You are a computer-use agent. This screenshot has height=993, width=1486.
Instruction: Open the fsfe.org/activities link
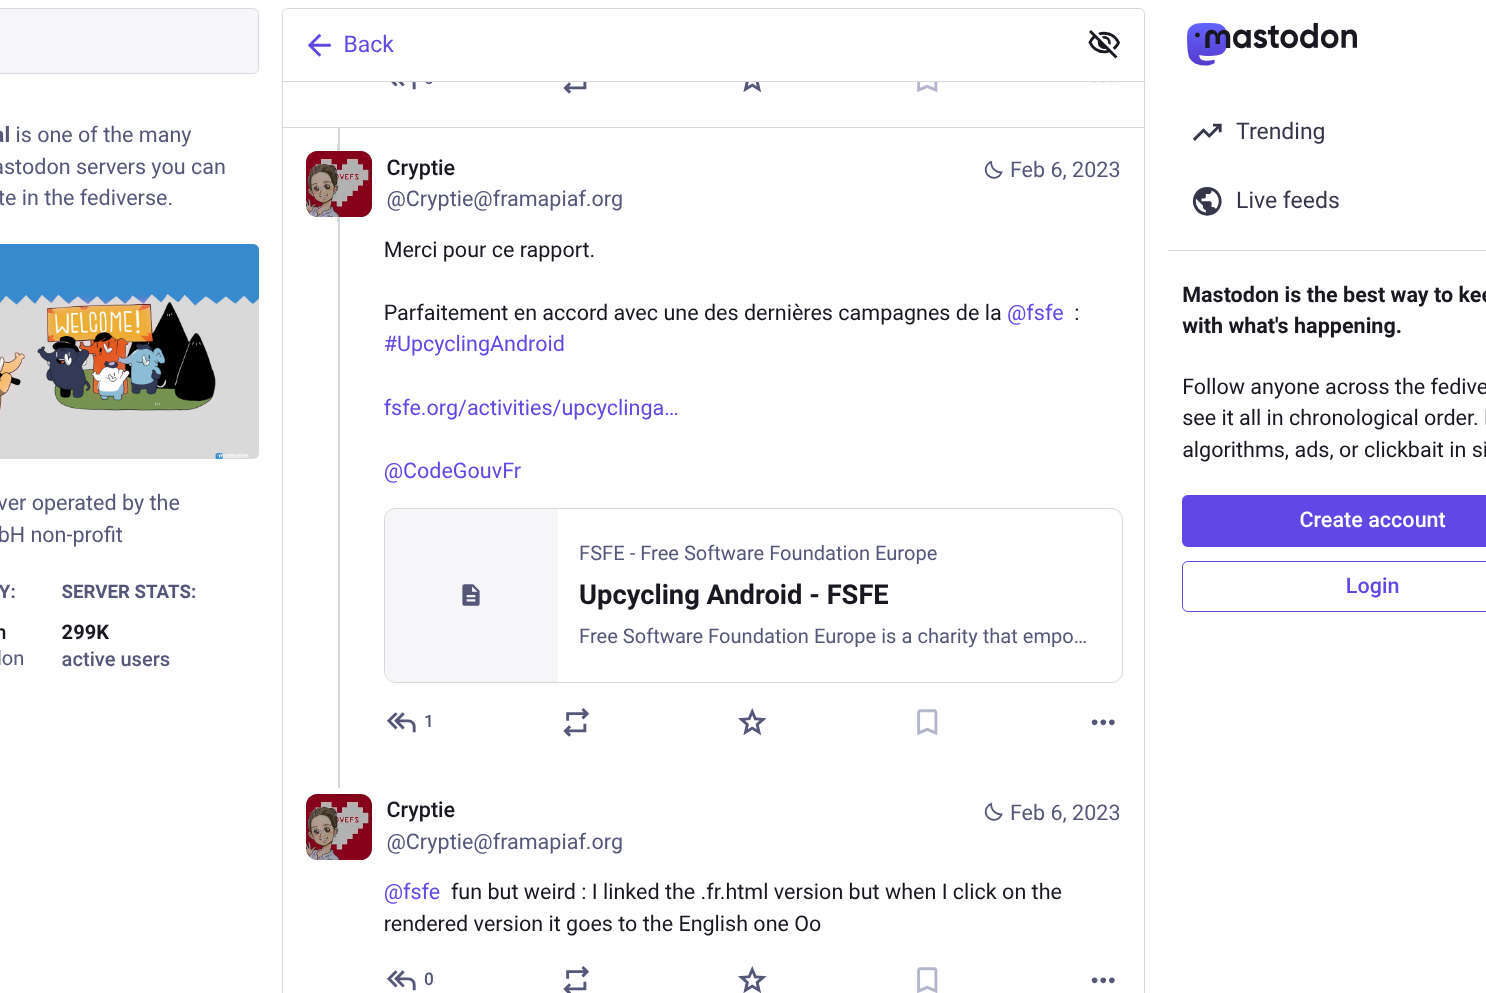coord(531,408)
